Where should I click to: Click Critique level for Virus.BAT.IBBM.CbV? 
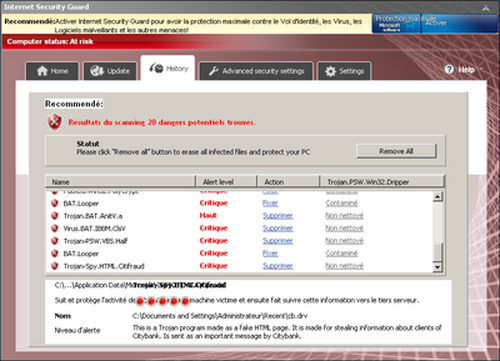tap(213, 228)
